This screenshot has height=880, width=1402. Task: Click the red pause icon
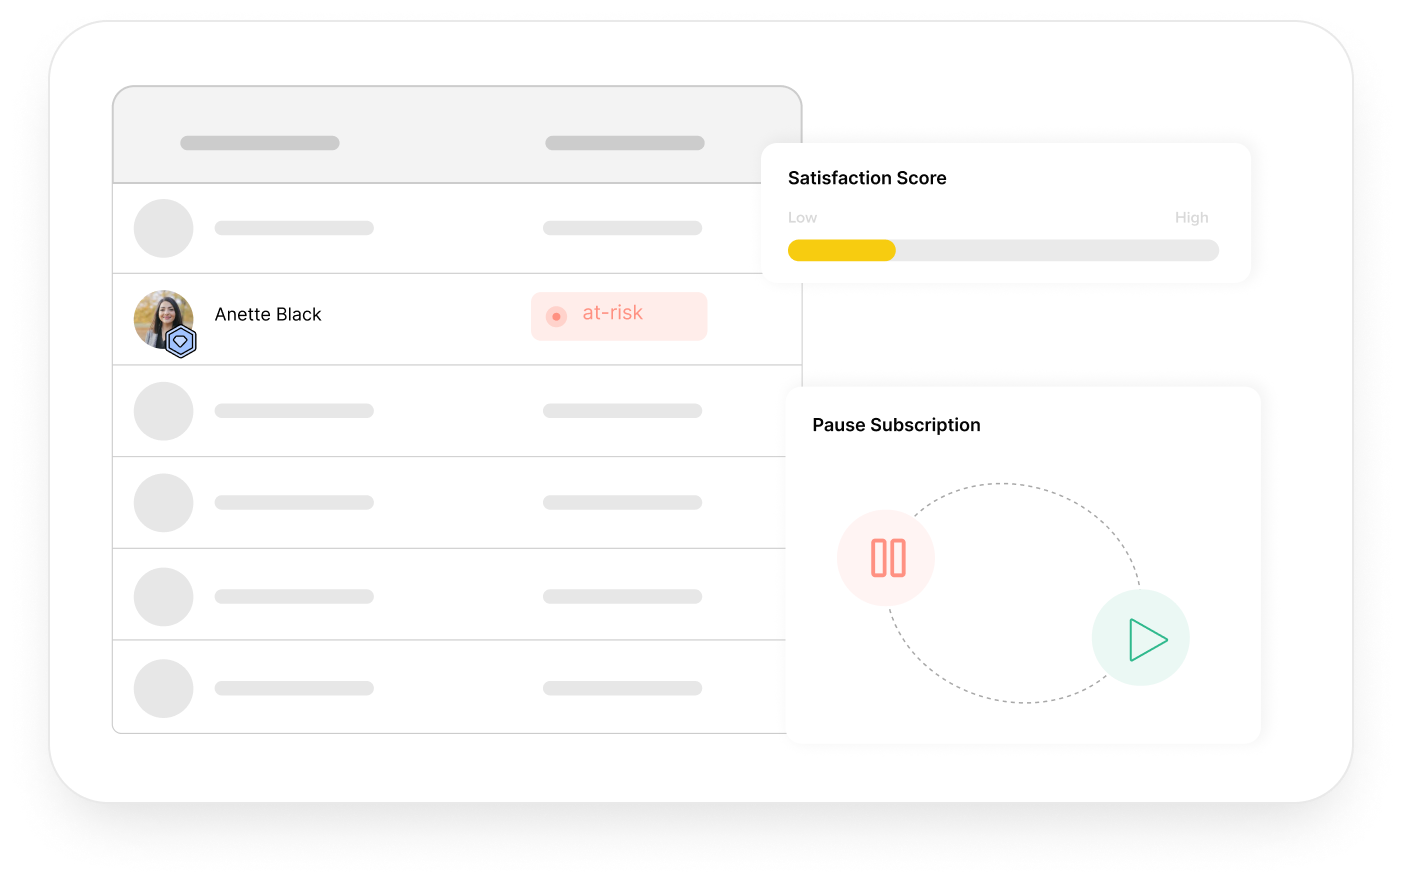pyautogui.click(x=887, y=558)
